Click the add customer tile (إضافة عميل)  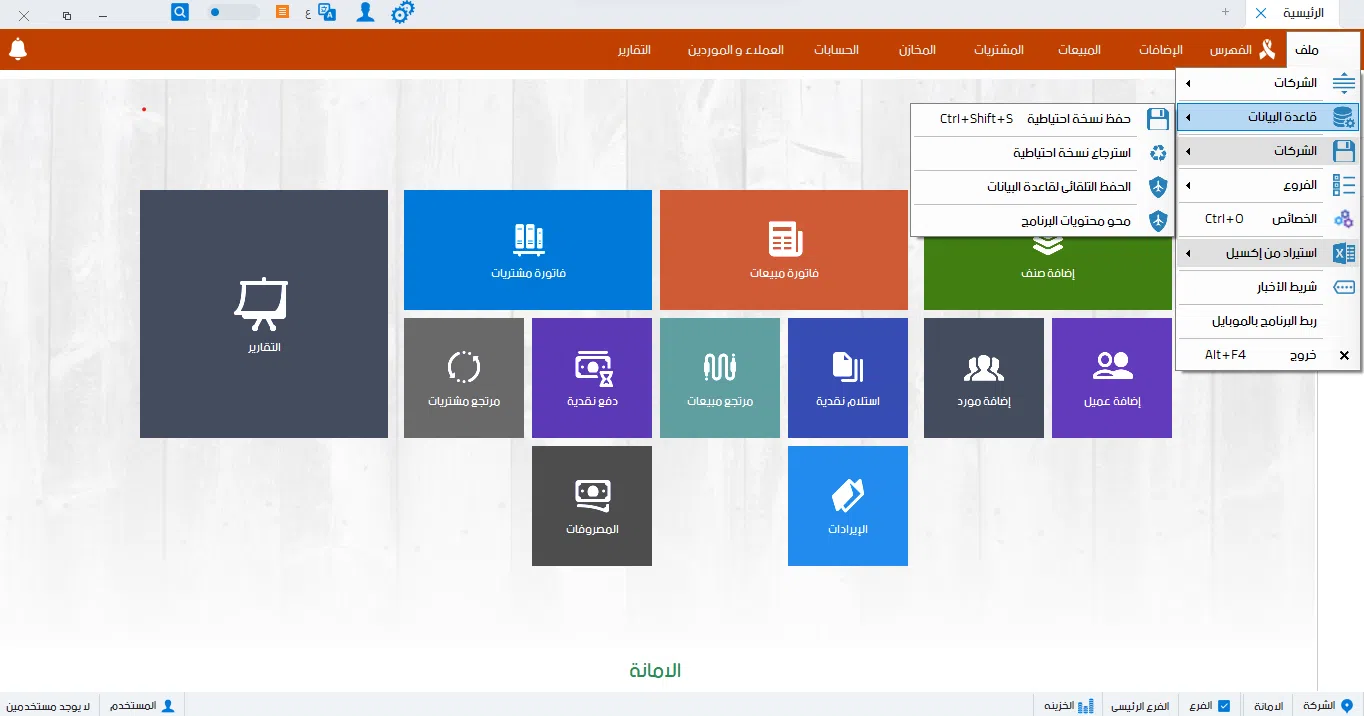(x=1111, y=378)
